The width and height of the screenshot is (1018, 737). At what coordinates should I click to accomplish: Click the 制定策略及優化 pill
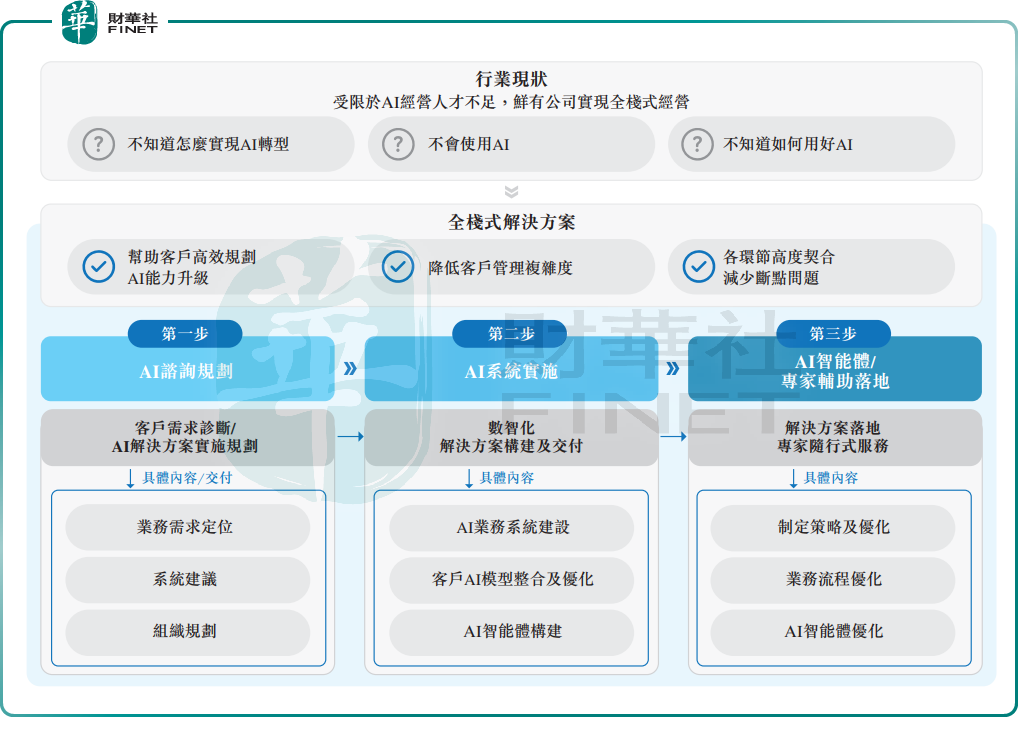[x=833, y=527]
